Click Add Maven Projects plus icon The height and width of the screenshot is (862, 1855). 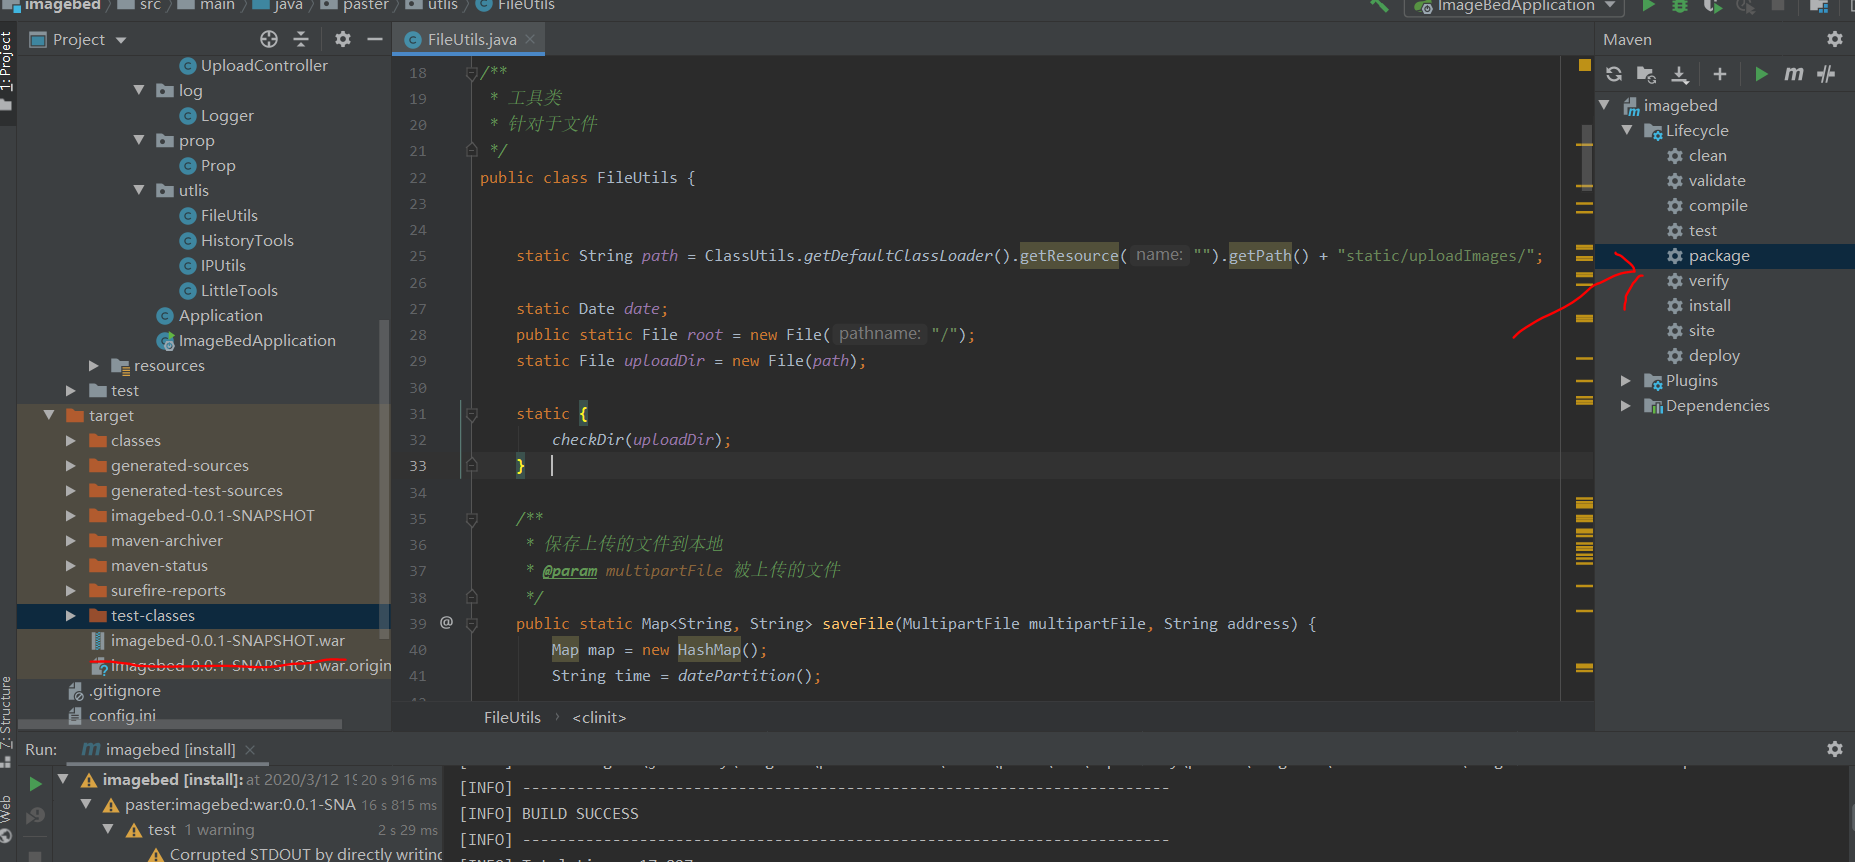click(1720, 74)
